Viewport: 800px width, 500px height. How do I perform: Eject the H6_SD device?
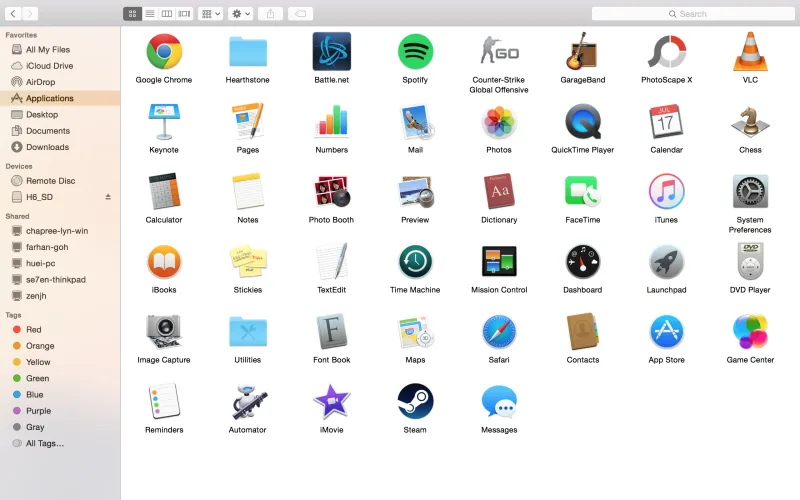108,197
